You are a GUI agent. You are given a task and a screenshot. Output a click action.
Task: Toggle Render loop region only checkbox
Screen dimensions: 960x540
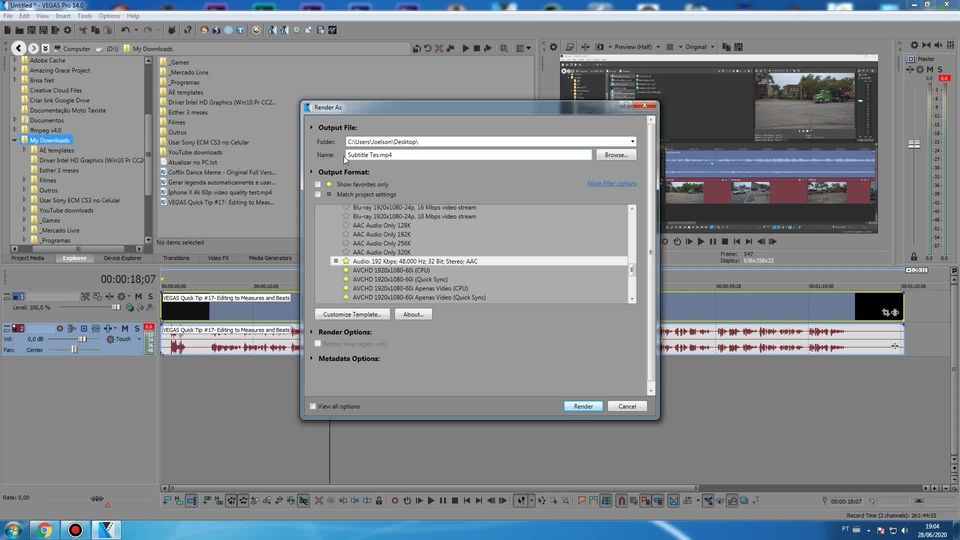click(x=318, y=344)
